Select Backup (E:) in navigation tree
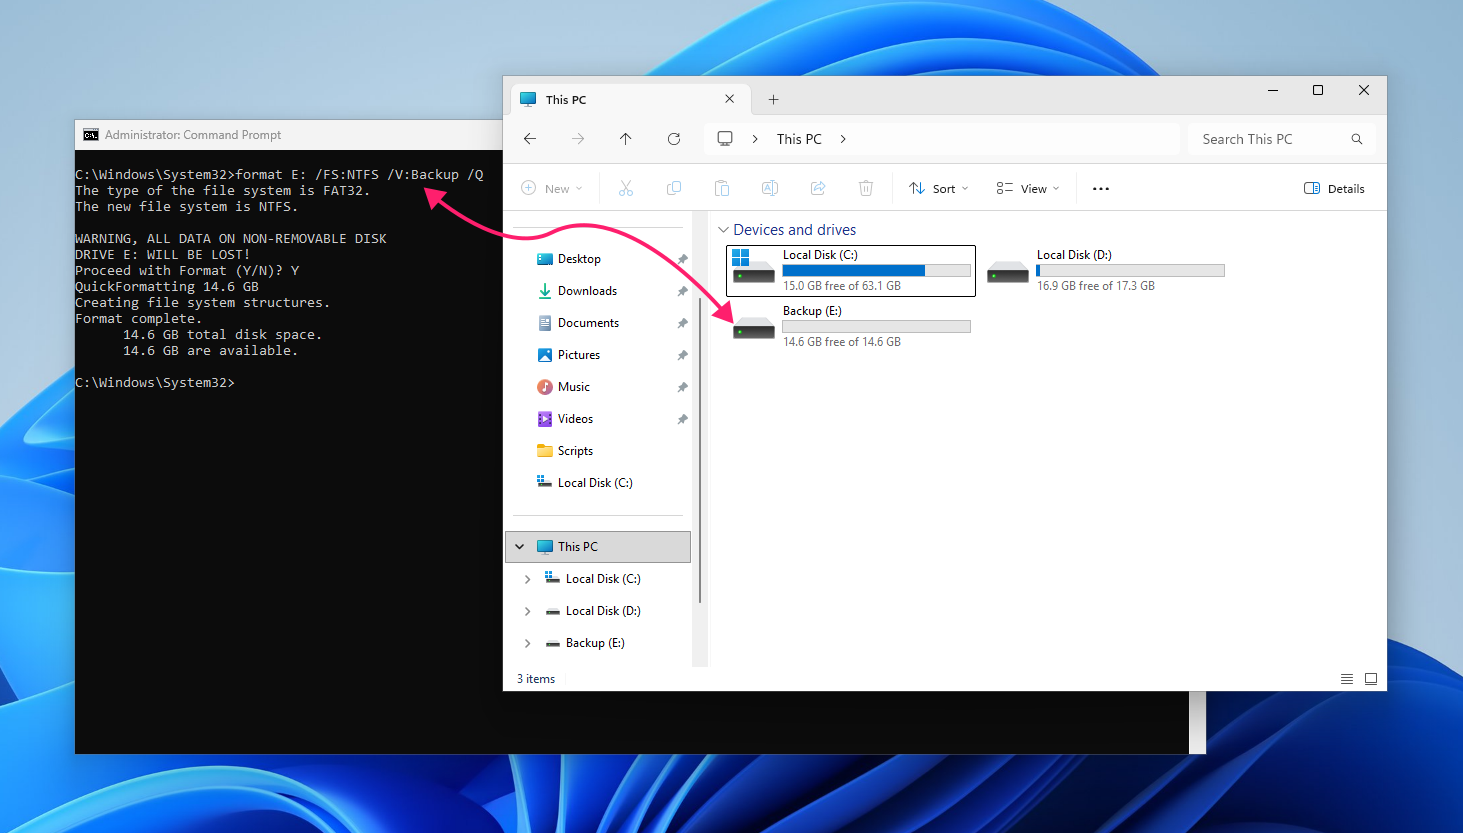This screenshot has width=1463, height=833. [x=595, y=643]
